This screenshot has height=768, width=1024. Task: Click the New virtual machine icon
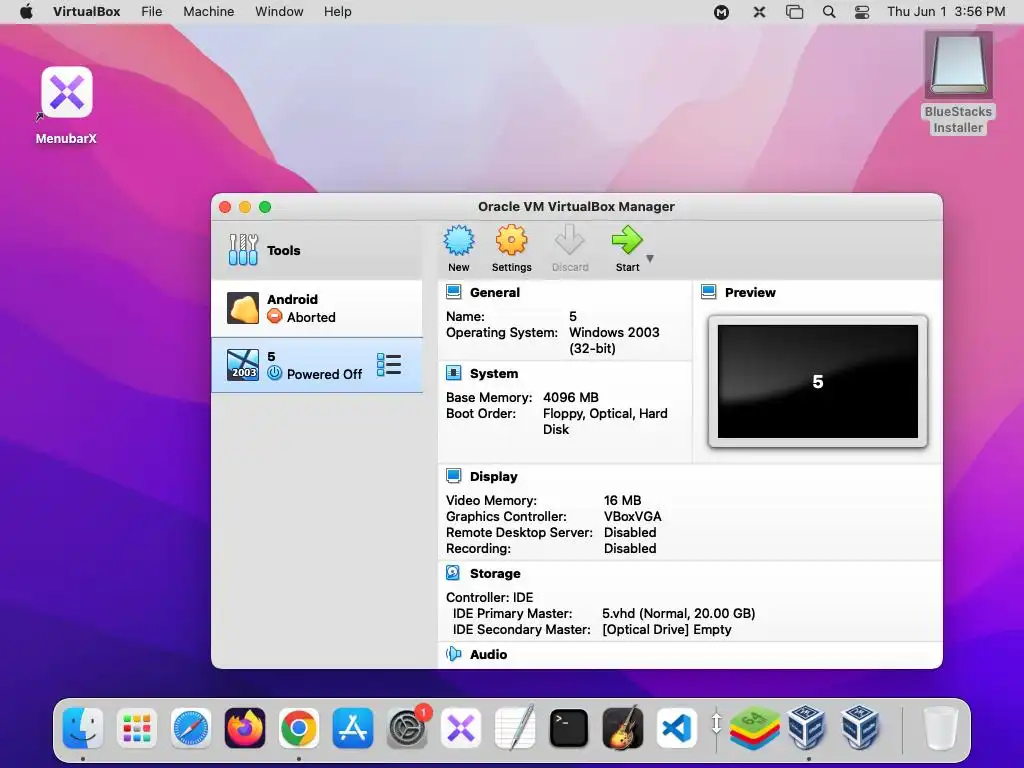click(x=459, y=240)
